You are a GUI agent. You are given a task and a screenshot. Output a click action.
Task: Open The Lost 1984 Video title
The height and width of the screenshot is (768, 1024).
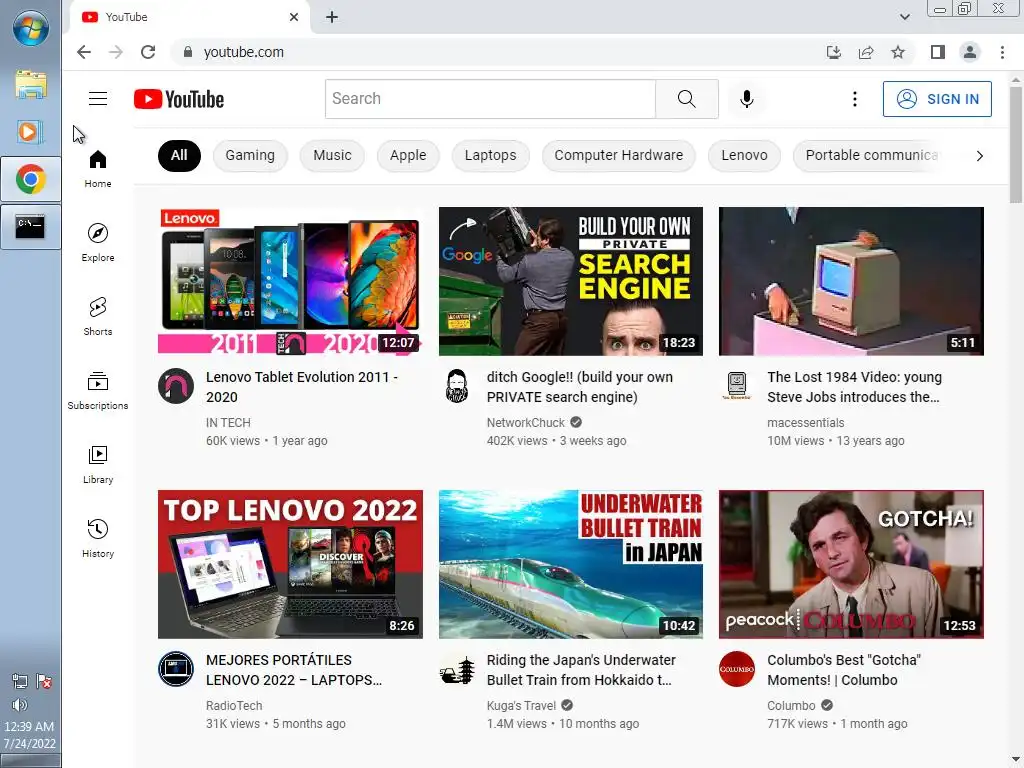[x=855, y=387]
